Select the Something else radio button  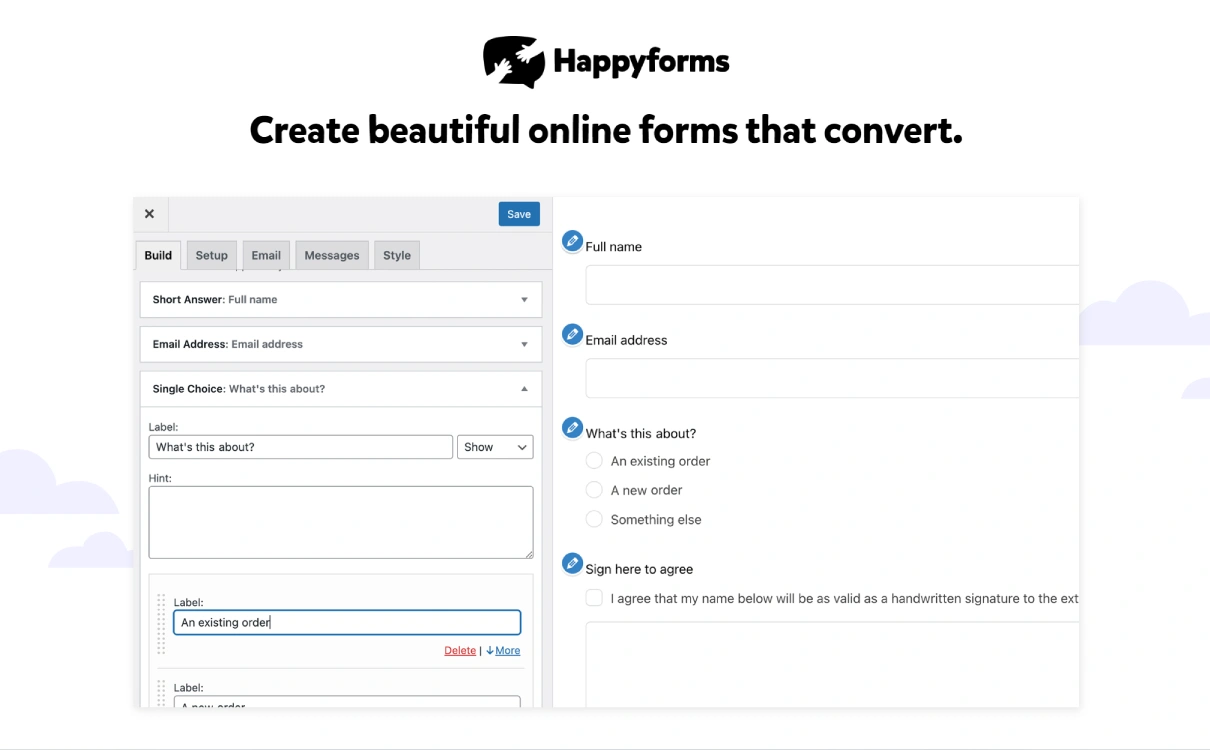click(594, 519)
